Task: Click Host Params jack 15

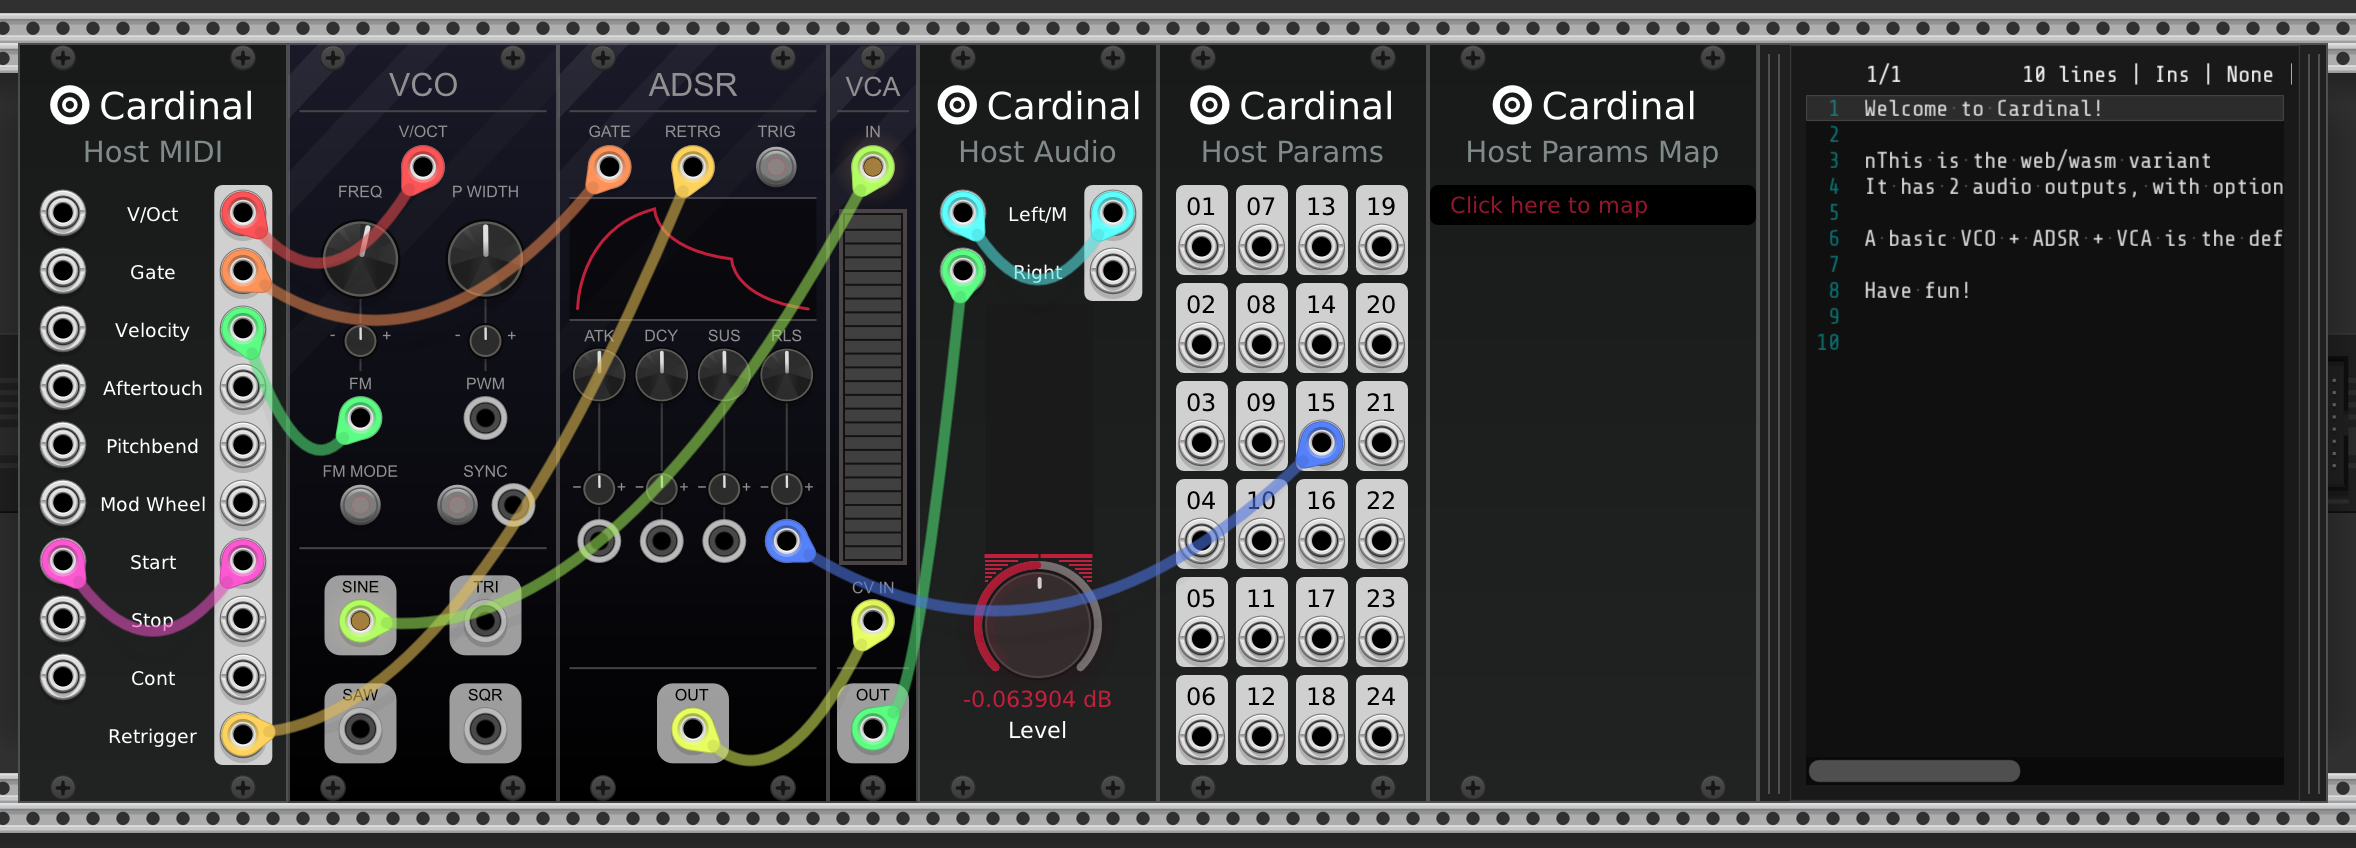Action: (1321, 441)
